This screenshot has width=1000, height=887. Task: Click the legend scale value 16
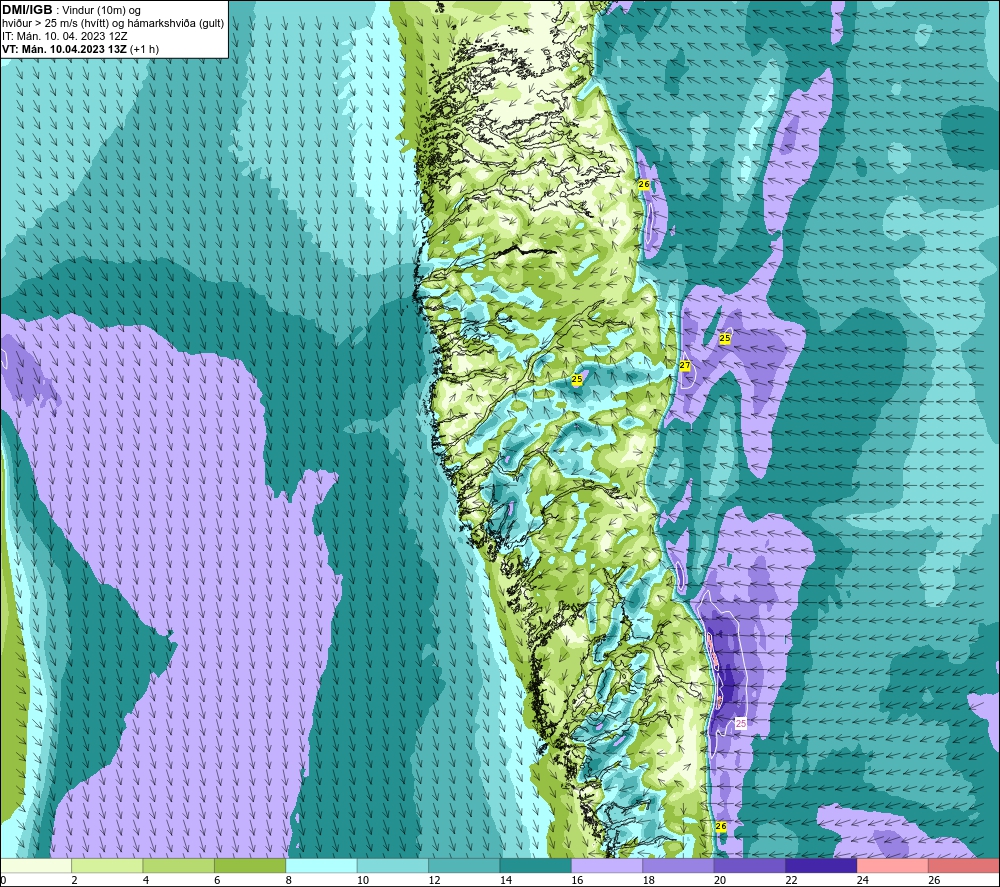[x=577, y=880]
